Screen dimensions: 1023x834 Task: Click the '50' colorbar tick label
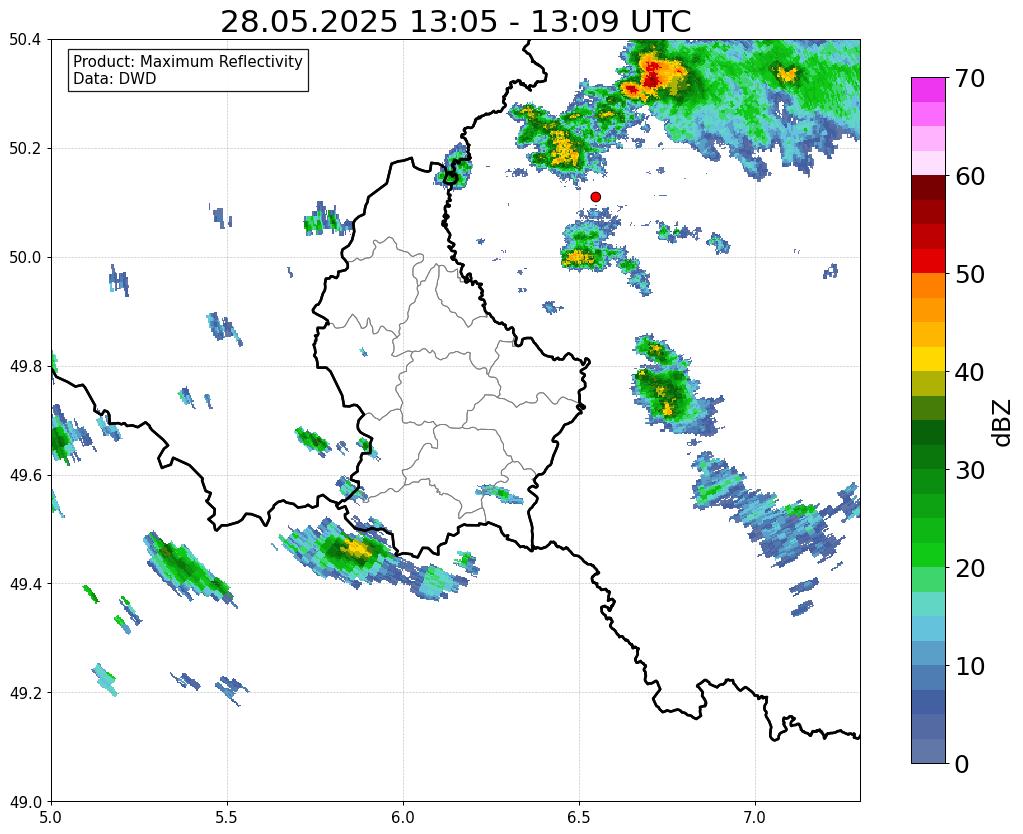(x=969, y=274)
